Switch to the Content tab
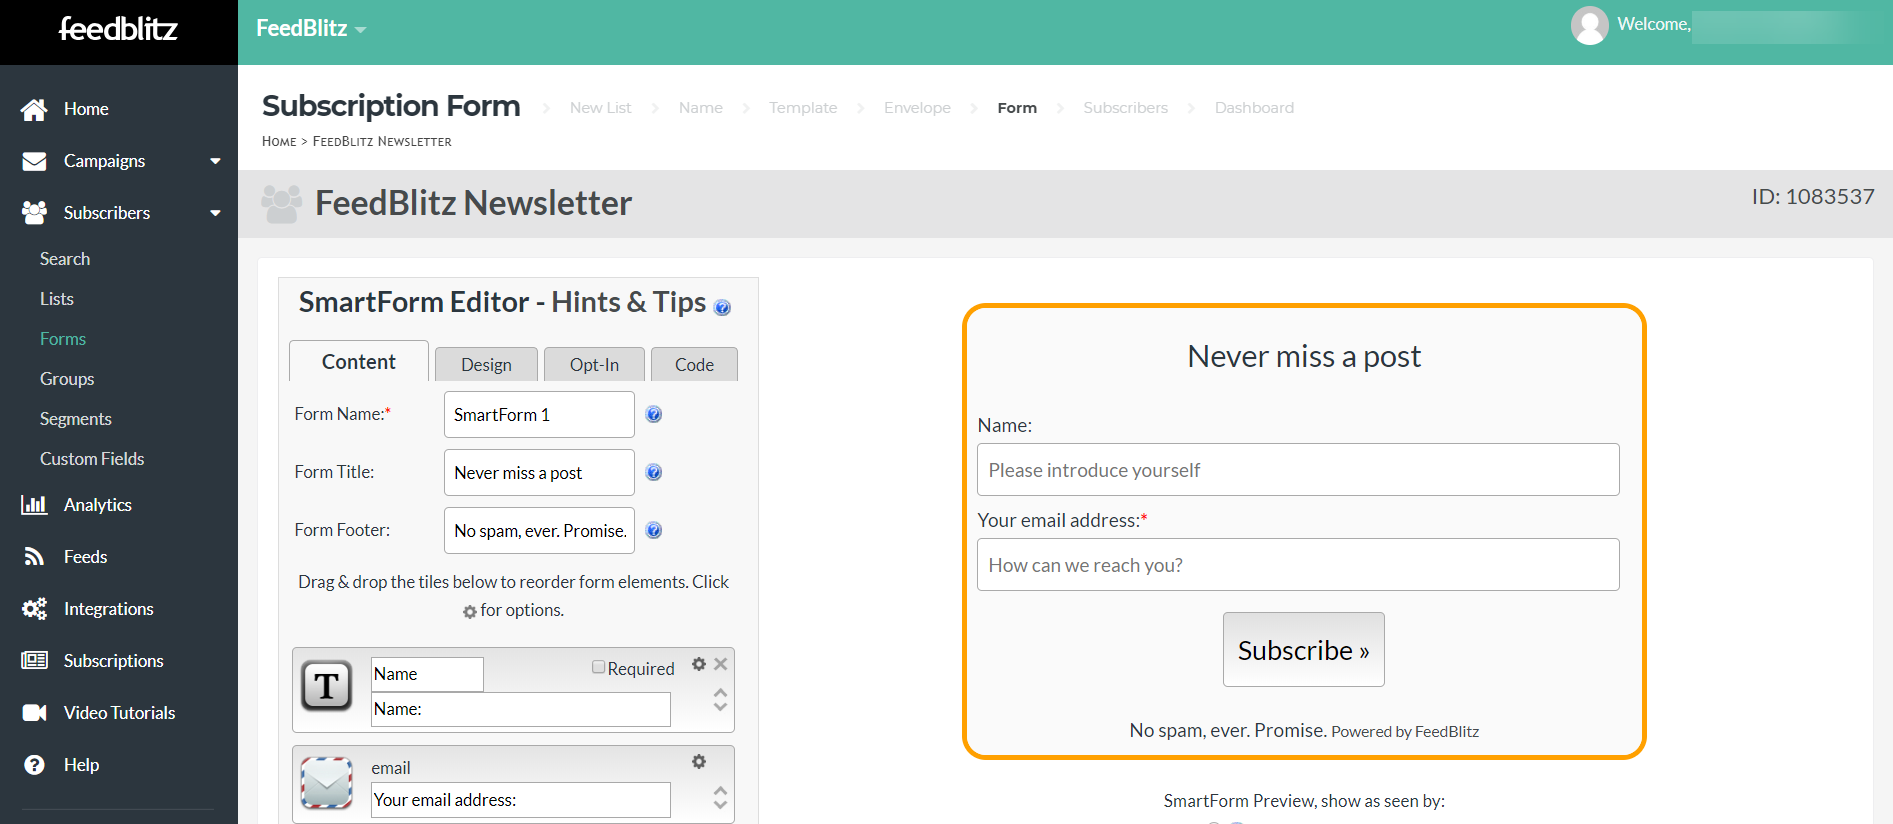 [359, 362]
